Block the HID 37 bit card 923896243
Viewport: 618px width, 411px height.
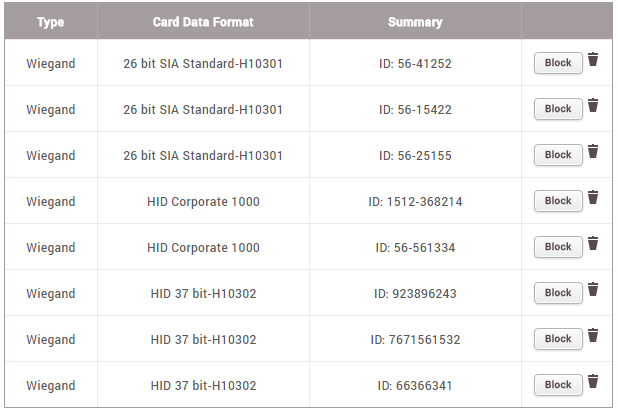[x=558, y=293]
